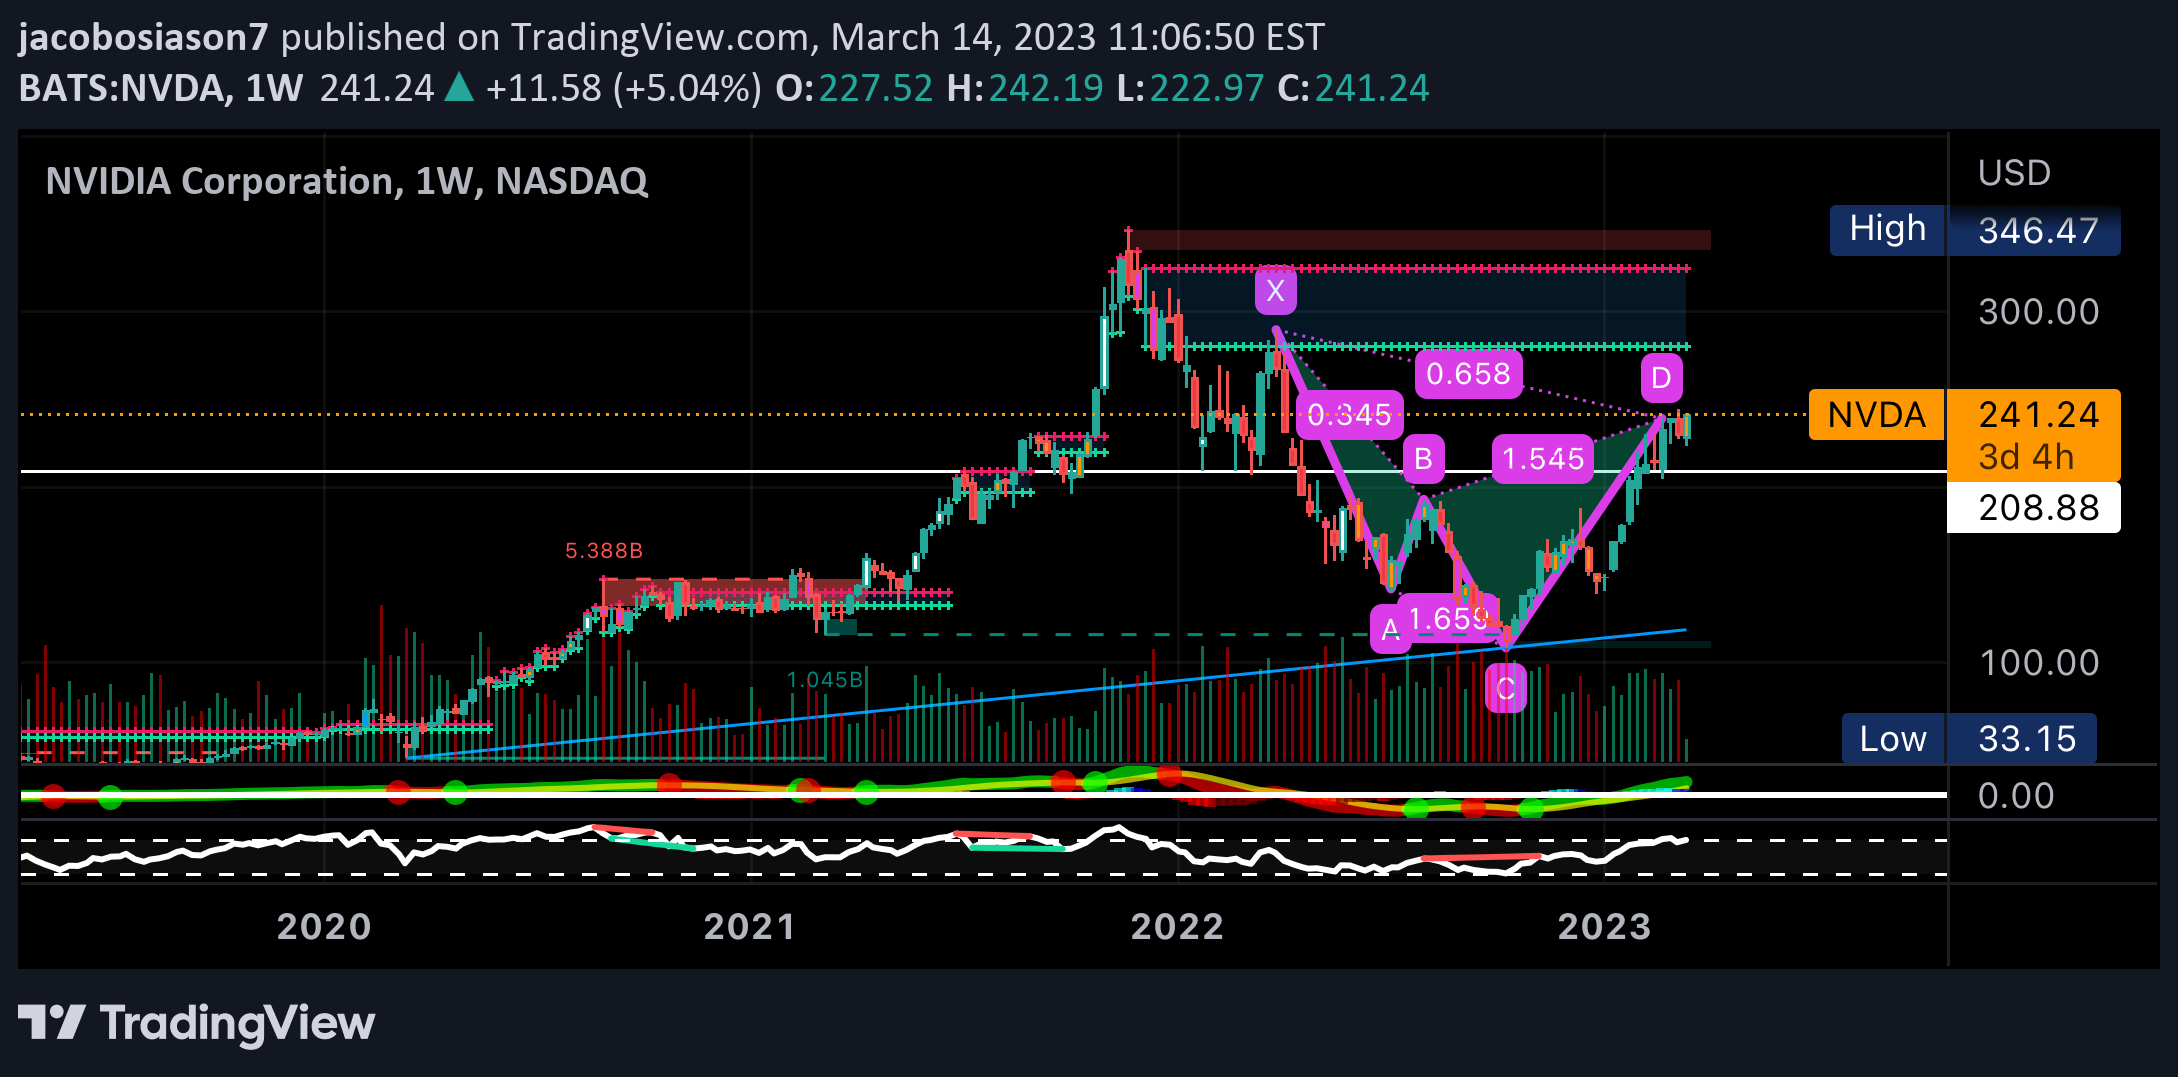Click the green 1.045B volume label
Viewport: 2178px width, 1077px height.
825,680
